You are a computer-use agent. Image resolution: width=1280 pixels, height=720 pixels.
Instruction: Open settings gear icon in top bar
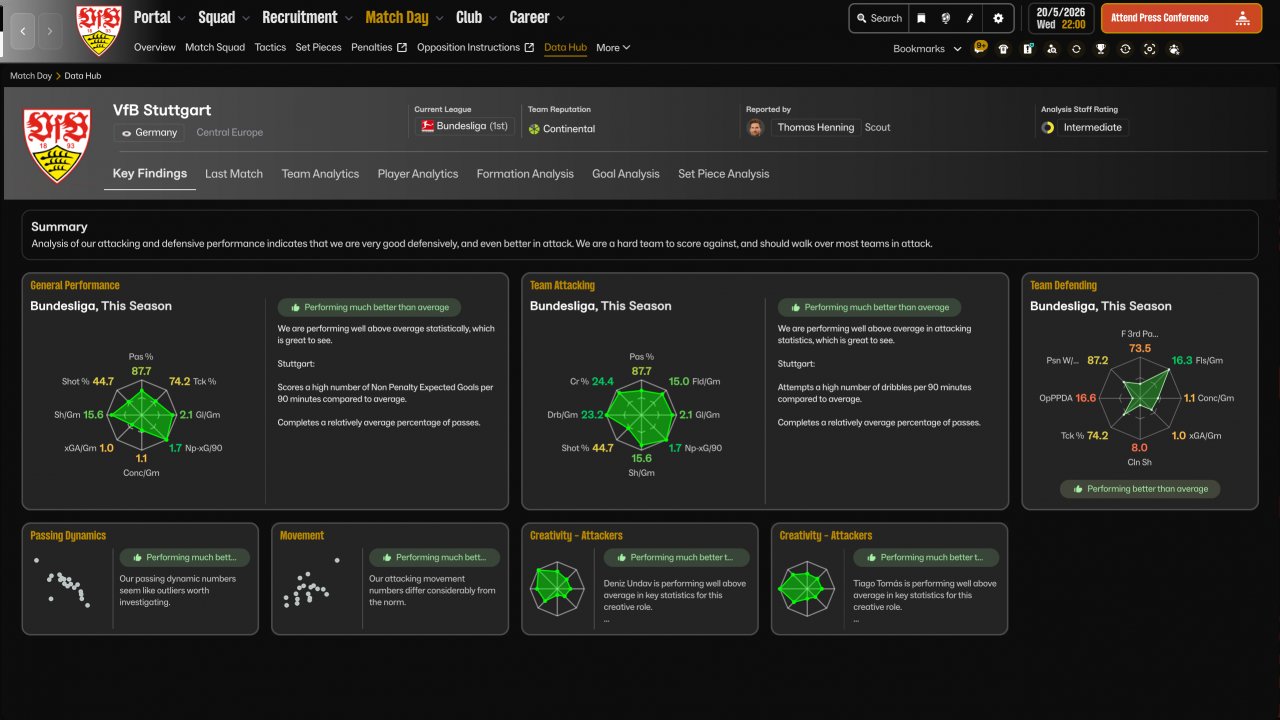(998, 18)
